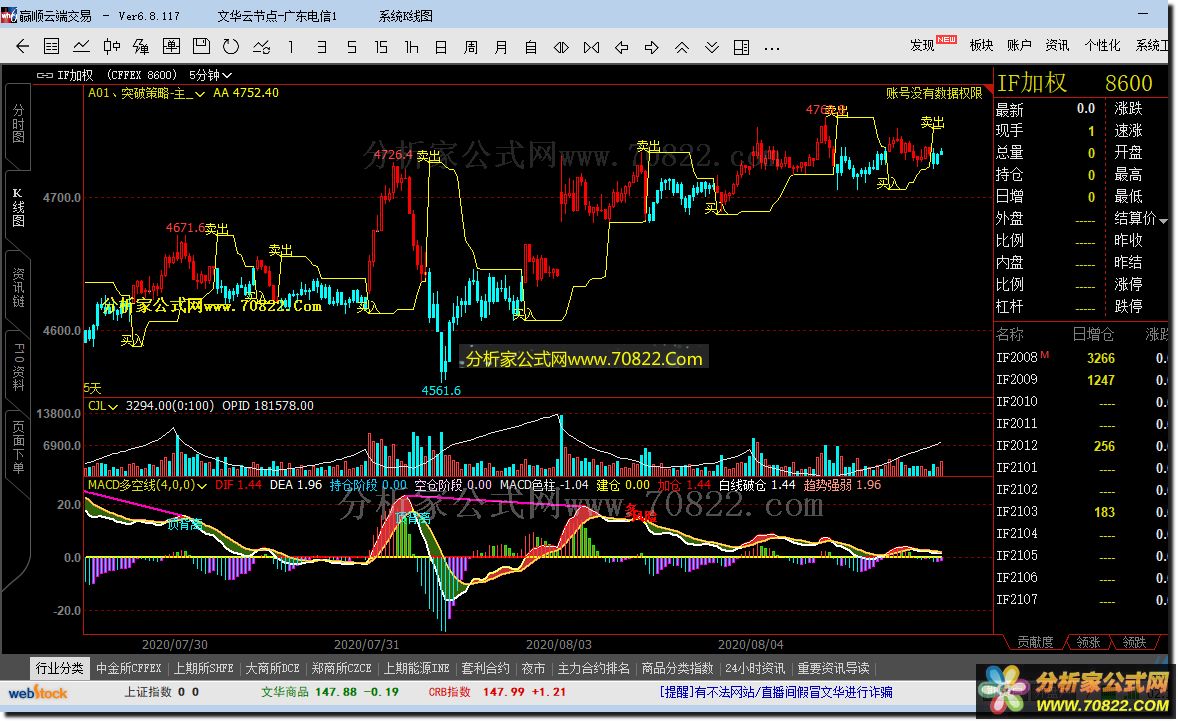Screen dimensions: 1178x721
Task: Switch to daily (日) period
Action: point(441,47)
